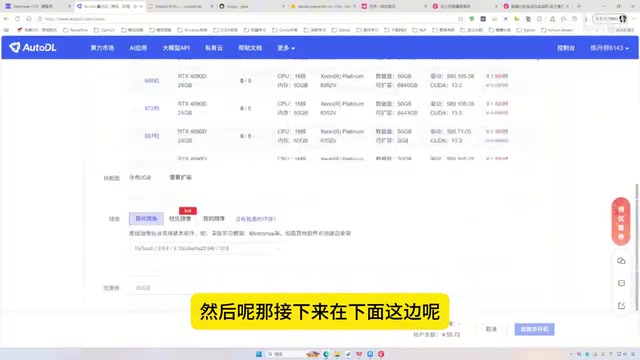The image size is (640, 360).
Task: Open the Windows Start menu
Action: coord(259,354)
